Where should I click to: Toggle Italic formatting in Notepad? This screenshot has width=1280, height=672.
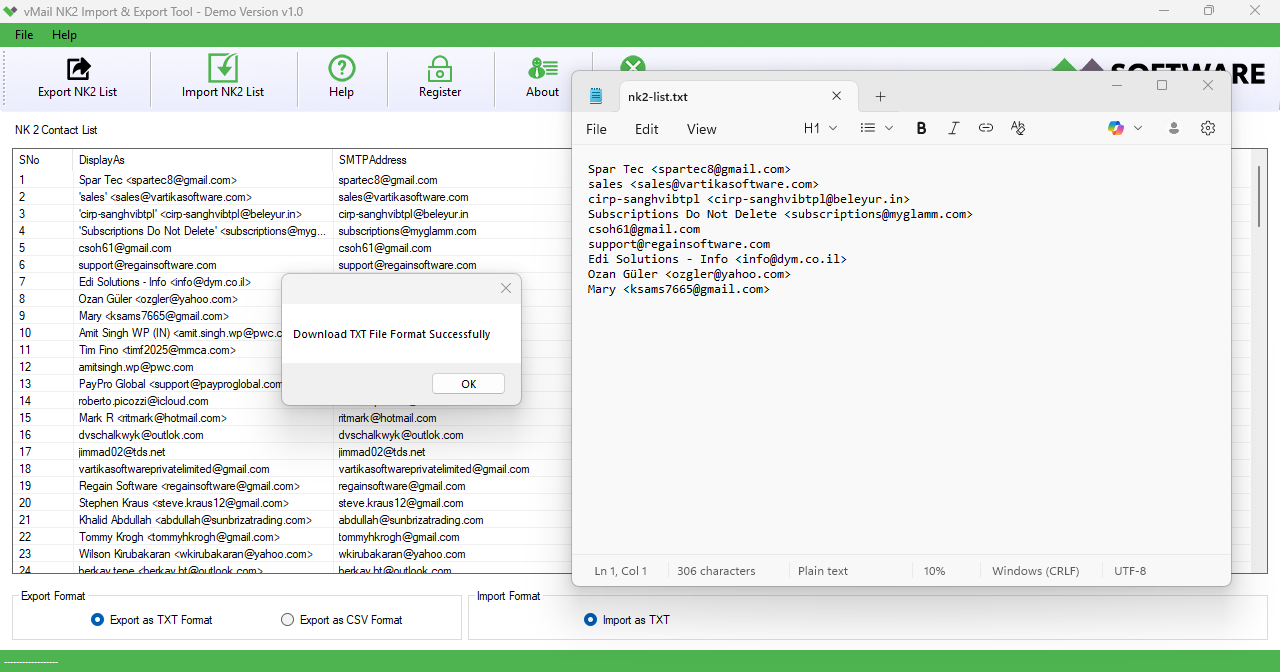(x=953, y=128)
